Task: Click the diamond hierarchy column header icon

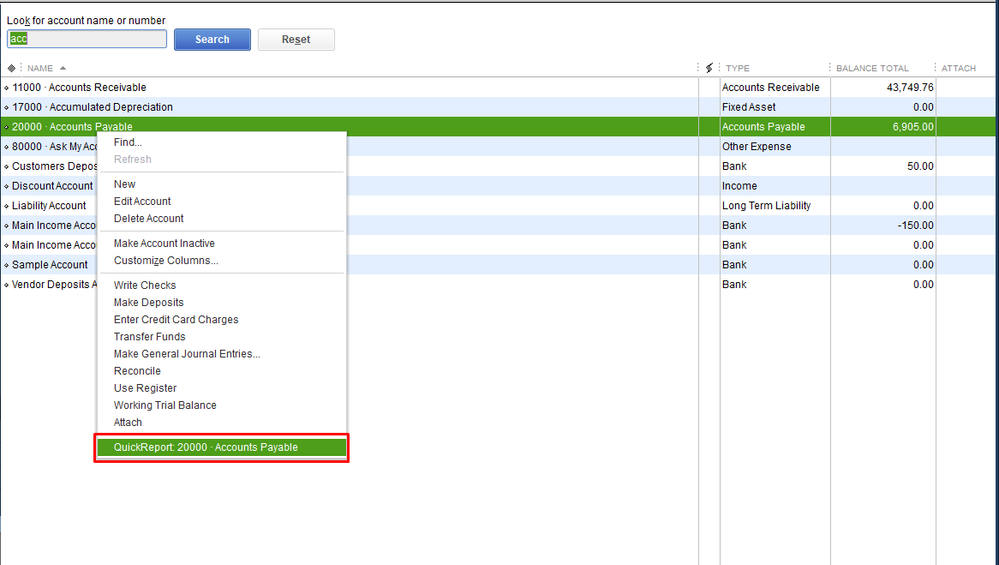Action: coord(11,68)
